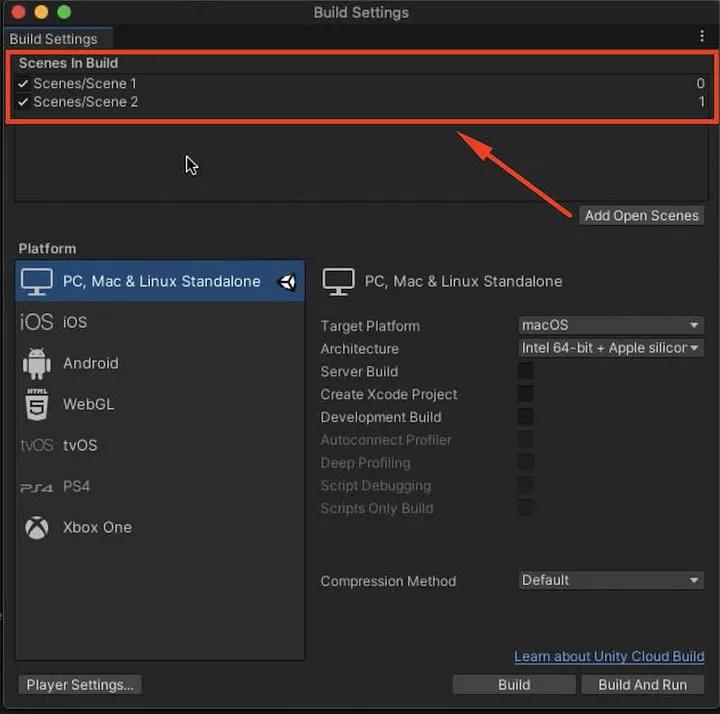Toggle the Autoconnect Profiler checkbox
Viewport: 720px width, 714px height.
point(526,439)
